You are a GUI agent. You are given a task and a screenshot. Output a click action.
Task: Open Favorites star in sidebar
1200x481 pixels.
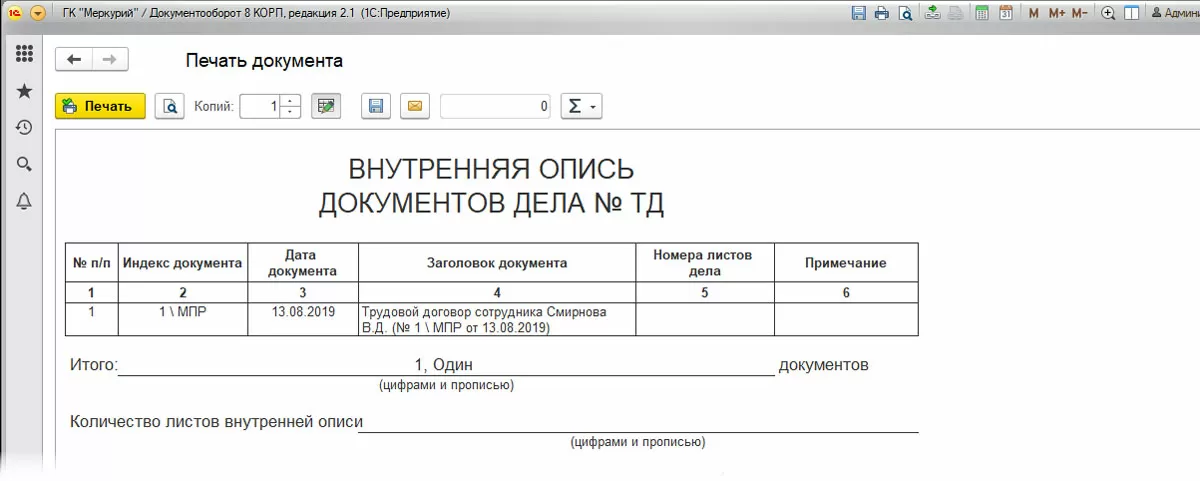(x=24, y=91)
